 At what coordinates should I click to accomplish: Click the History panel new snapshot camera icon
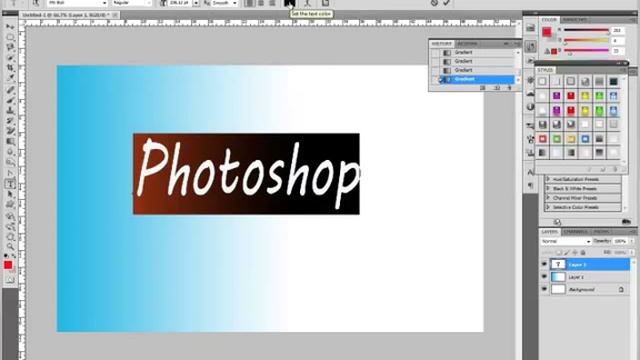click(x=497, y=88)
